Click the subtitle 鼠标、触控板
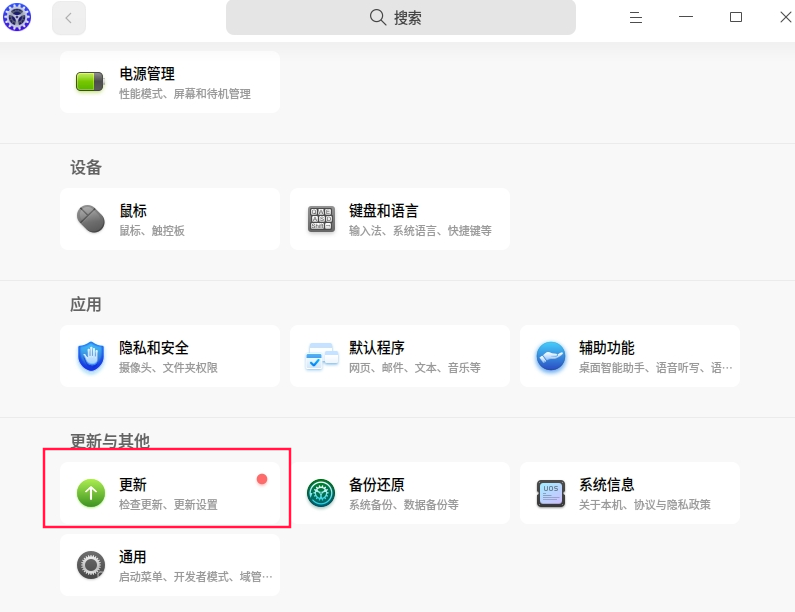795x612 pixels. pos(152,231)
